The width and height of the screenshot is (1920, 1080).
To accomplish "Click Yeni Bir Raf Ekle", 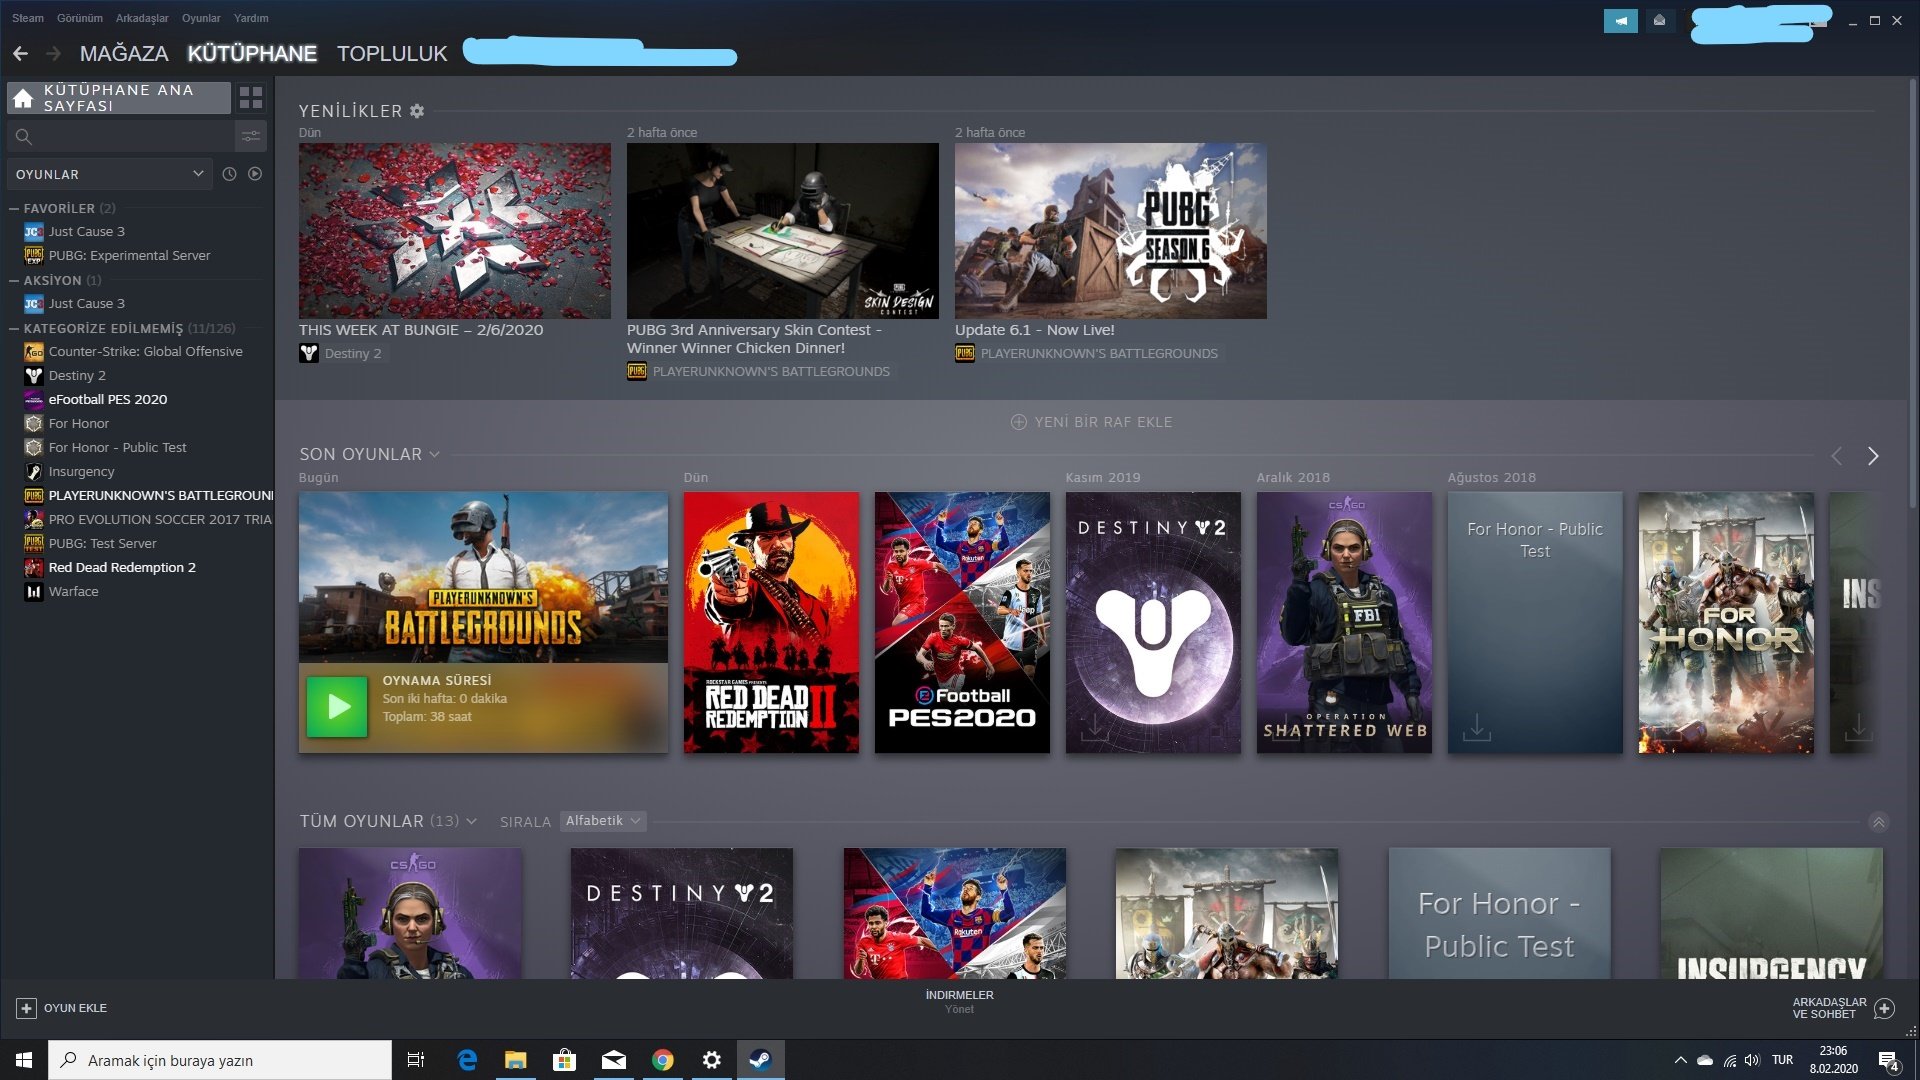I will point(1092,422).
